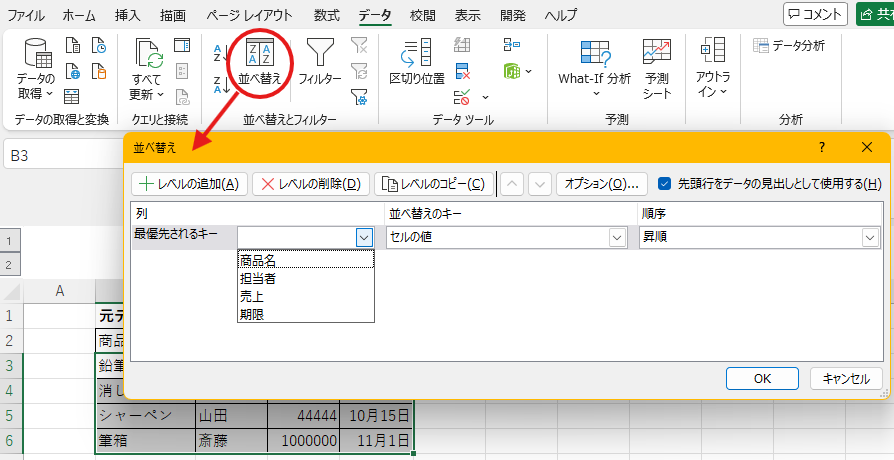894x460 pixels.
Task: Open Recent Sources clock icon
Action: (x=99, y=45)
